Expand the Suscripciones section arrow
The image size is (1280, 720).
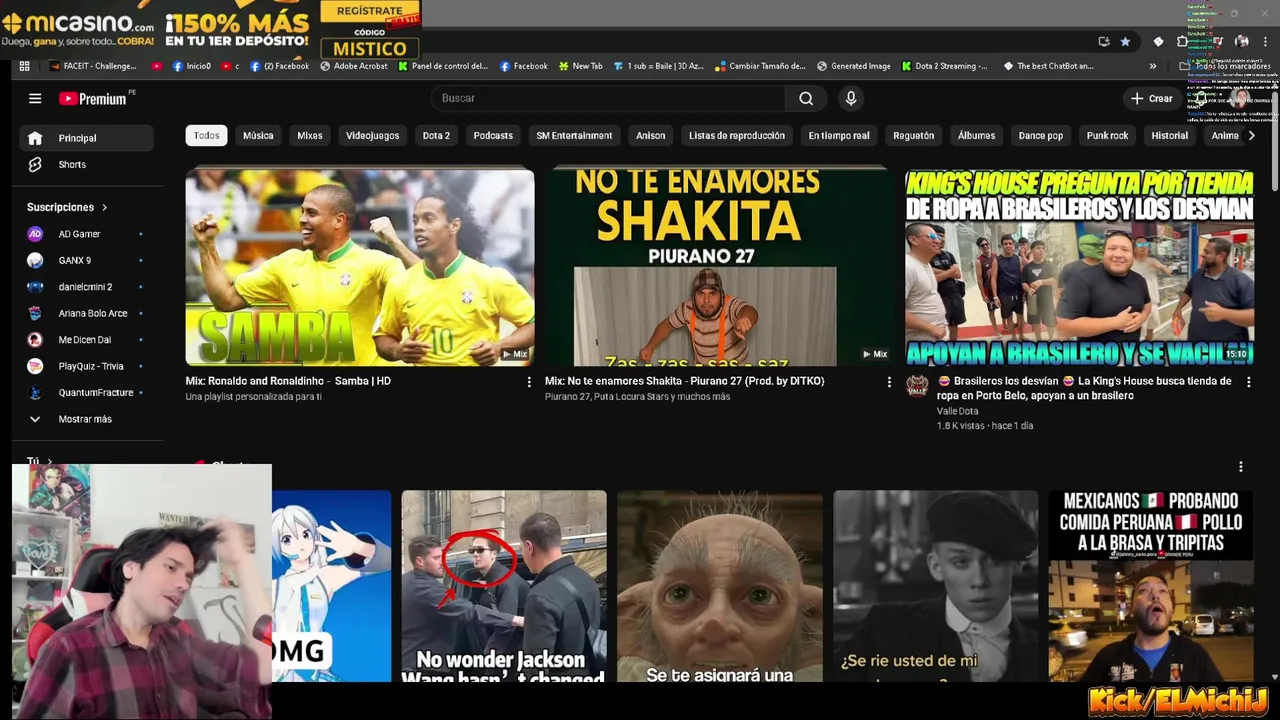pos(104,207)
